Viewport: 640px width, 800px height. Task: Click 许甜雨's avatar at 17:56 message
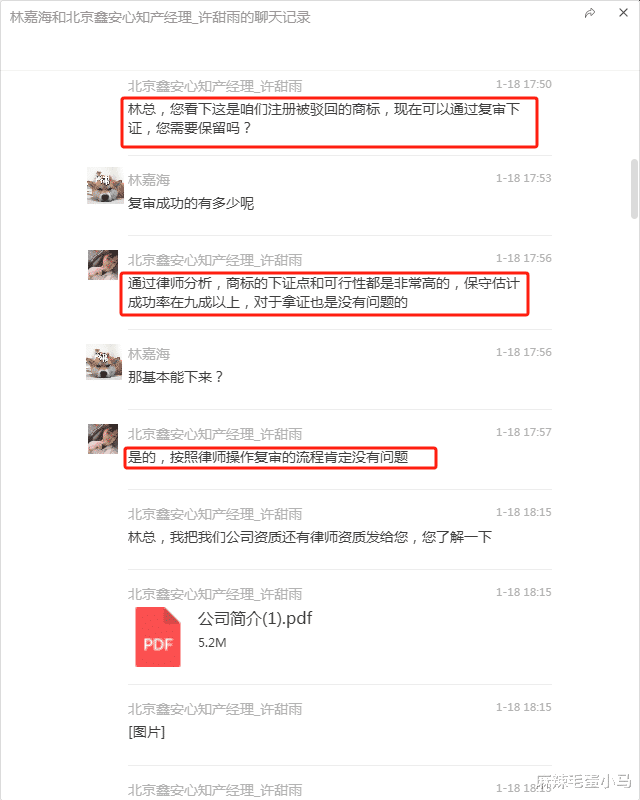pos(103,265)
